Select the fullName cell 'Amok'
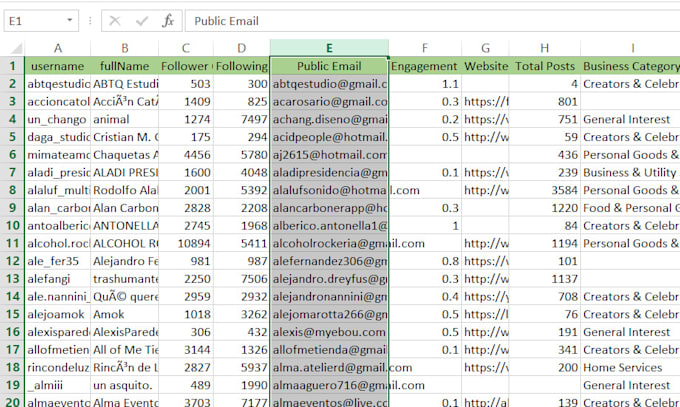Image resolution: width=680 pixels, height=407 pixels. (x=125, y=314)
